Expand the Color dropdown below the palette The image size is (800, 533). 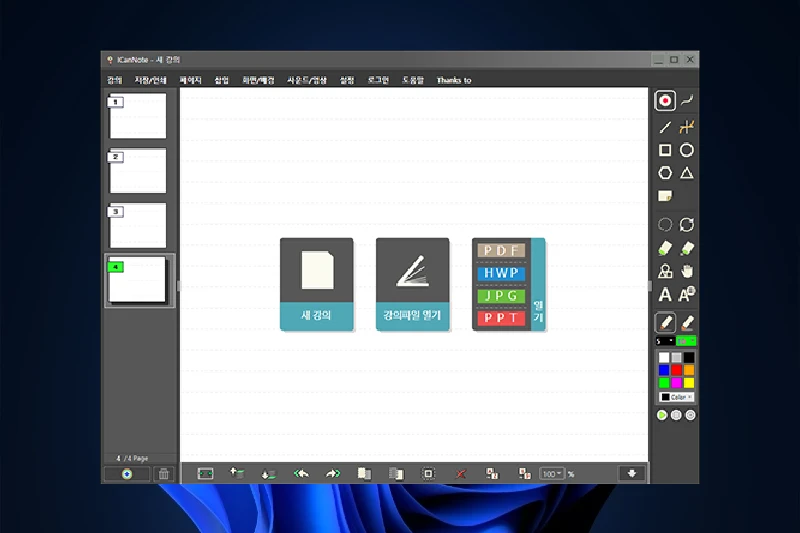pos(677,397)
